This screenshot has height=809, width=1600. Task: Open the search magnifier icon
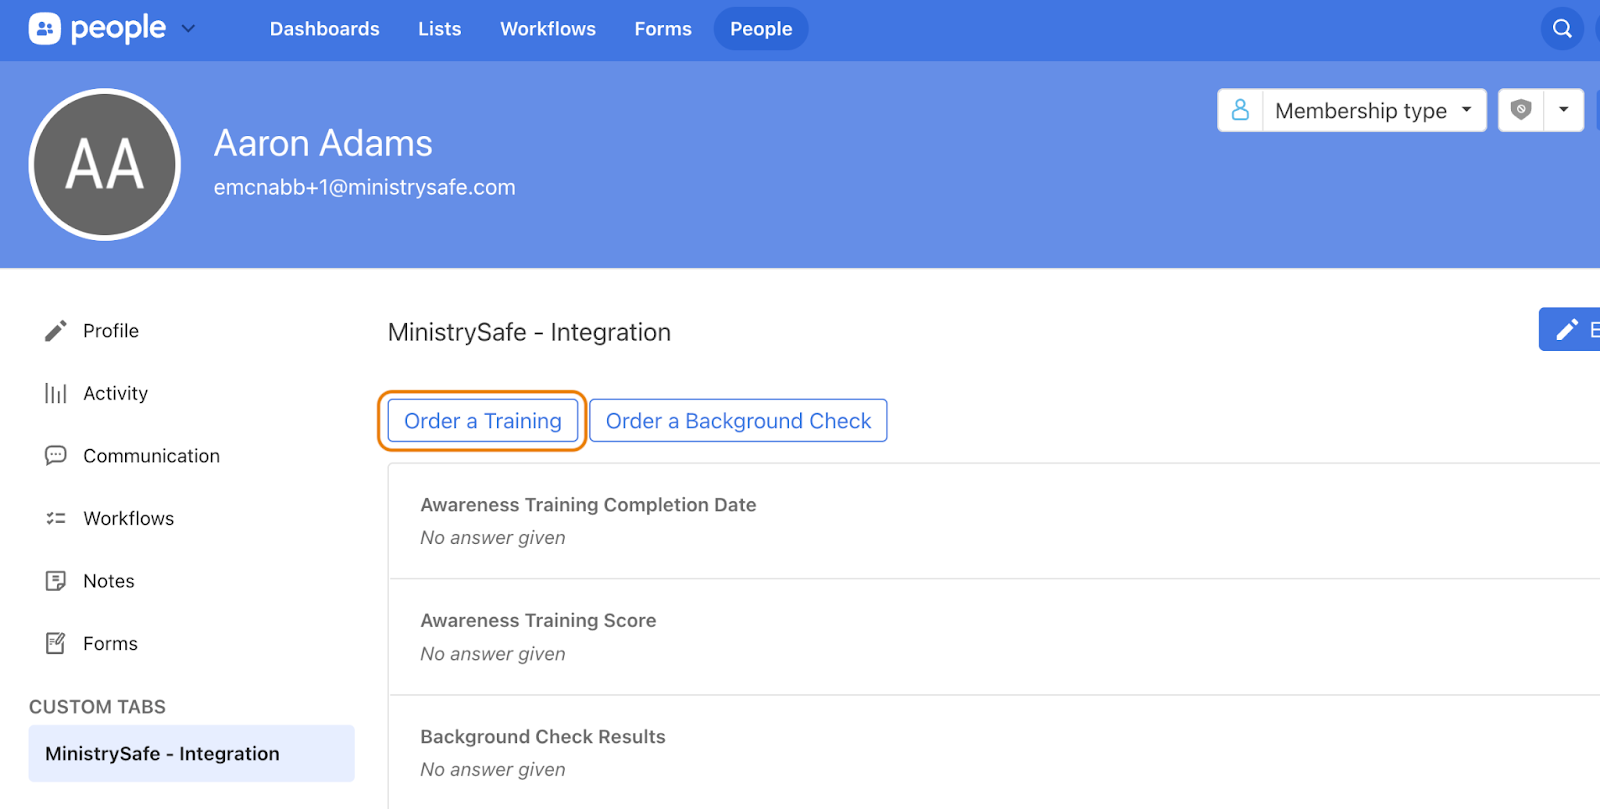(x=1562, y=29)
